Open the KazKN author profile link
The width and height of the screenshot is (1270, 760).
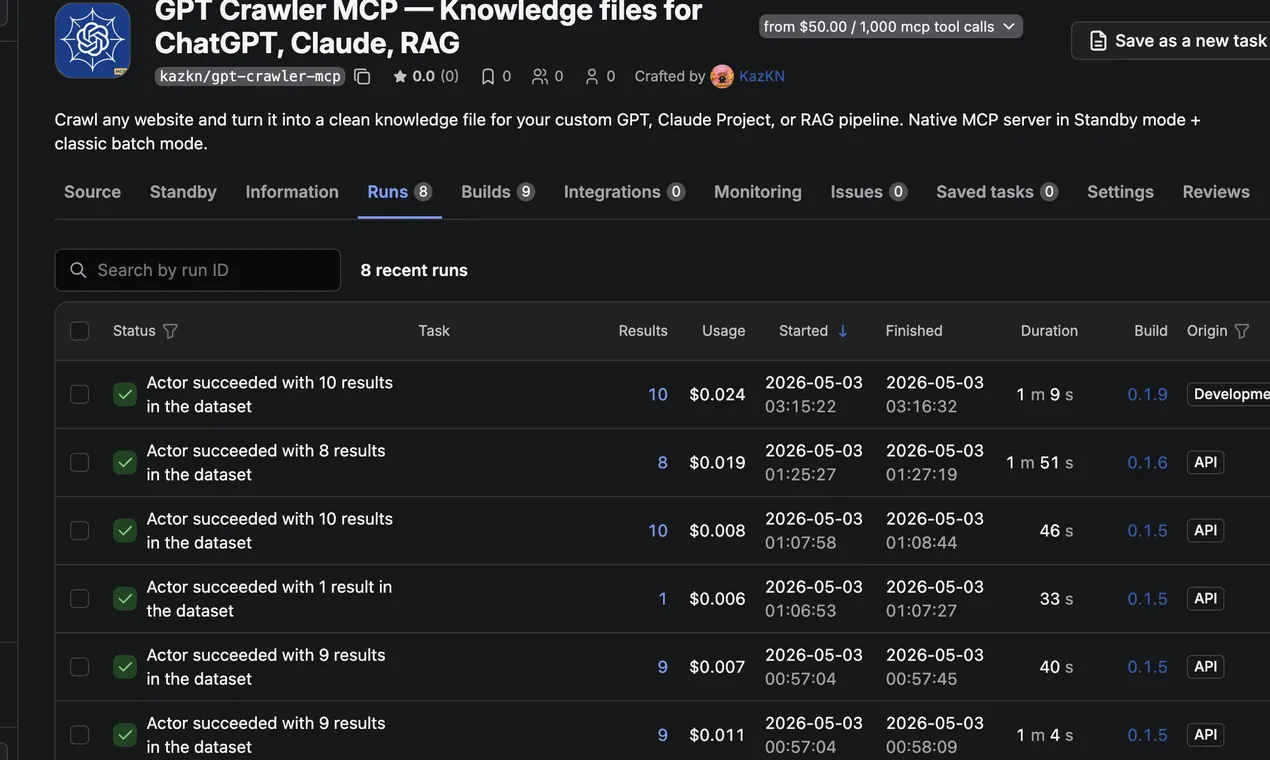click(x=762, y=76)
